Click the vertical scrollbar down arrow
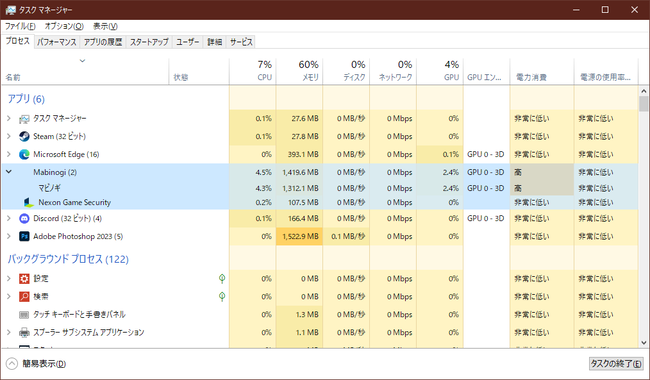 pyautogui.click(x=644, y=343)
